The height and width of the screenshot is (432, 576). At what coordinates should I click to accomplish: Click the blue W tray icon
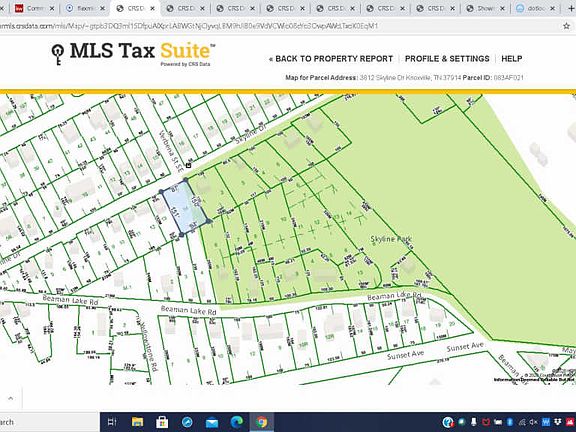pos(546,422)
